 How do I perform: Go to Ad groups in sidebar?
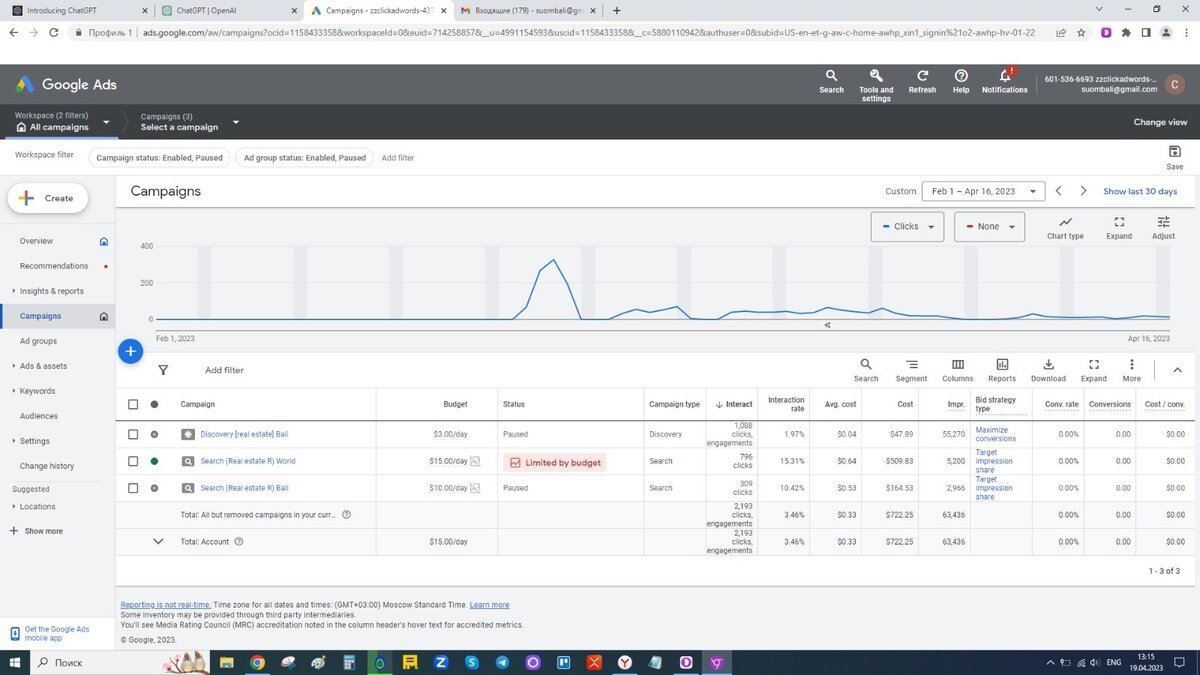pyautogui.click(x=39, y=341)
